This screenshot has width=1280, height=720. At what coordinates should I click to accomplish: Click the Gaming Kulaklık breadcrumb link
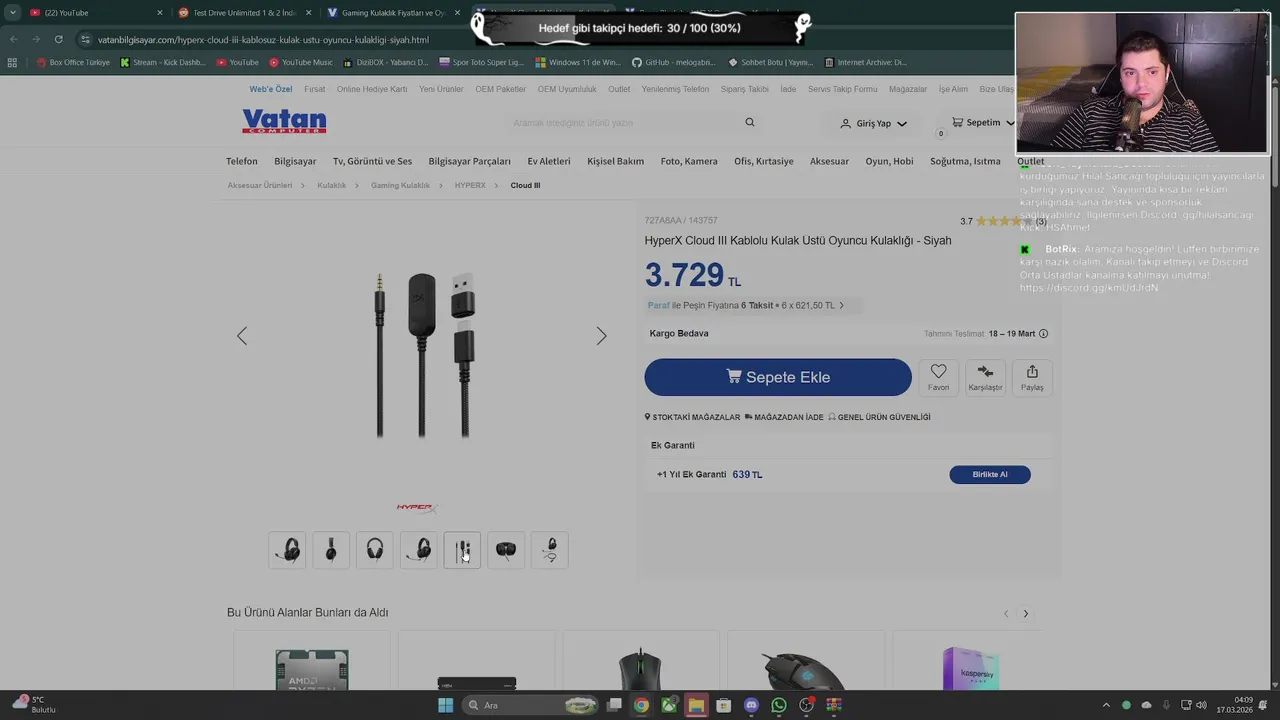[400, 185]
